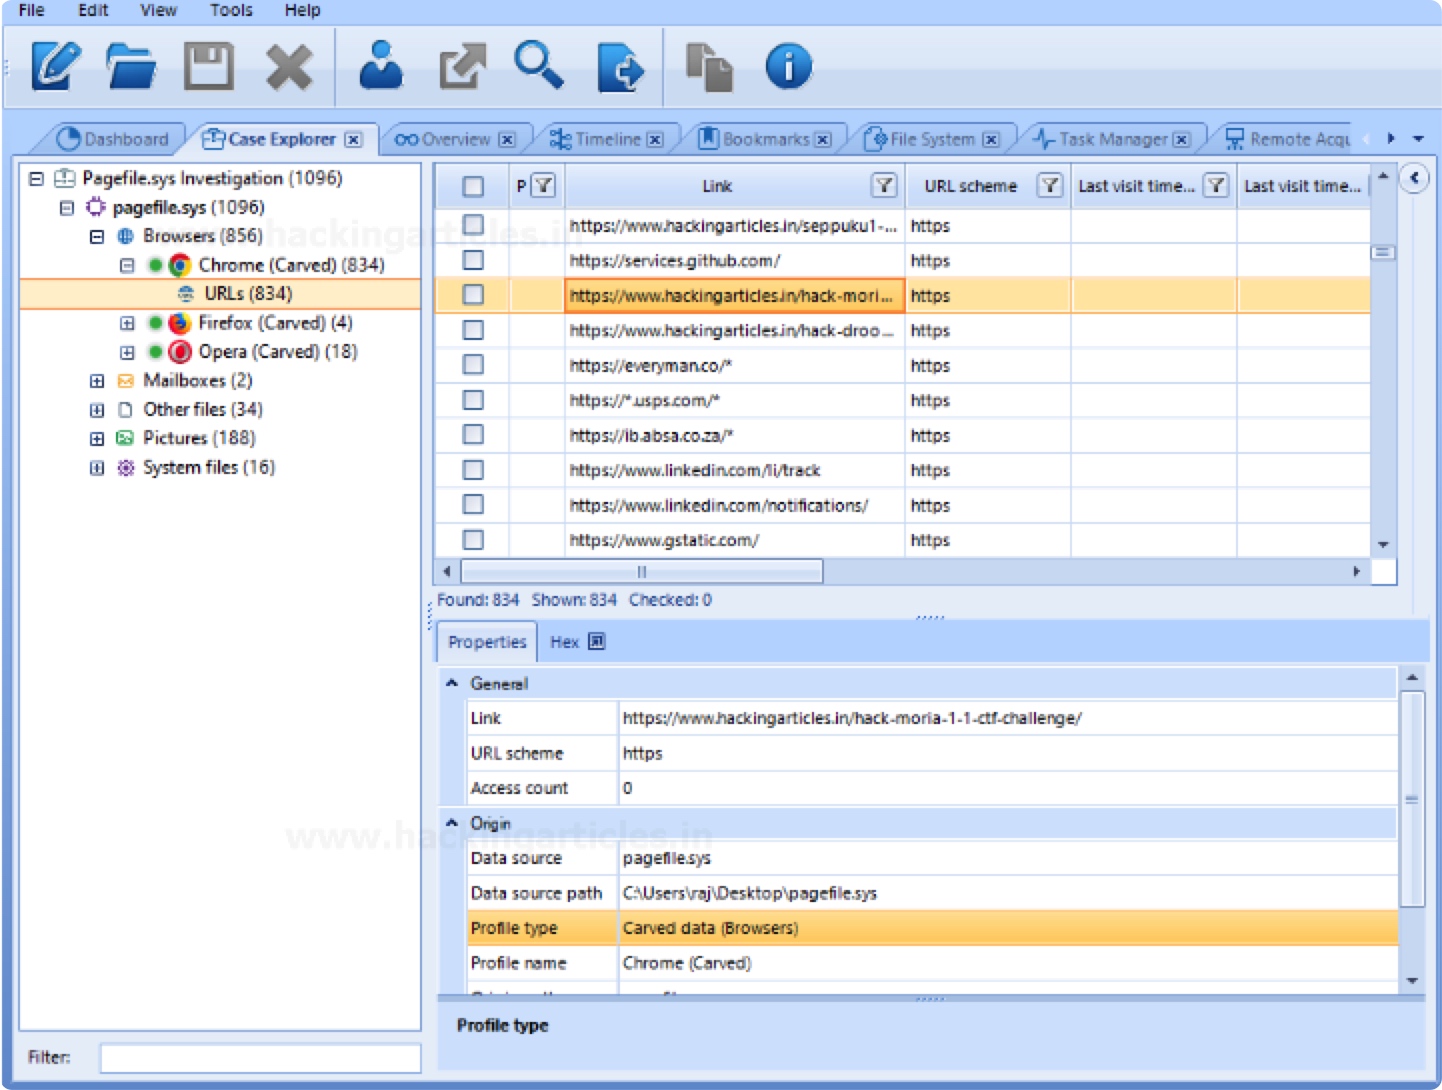Click the properties panel vertical scrollbar
Screen dimensions: 1442x1090
[1412, 798]
